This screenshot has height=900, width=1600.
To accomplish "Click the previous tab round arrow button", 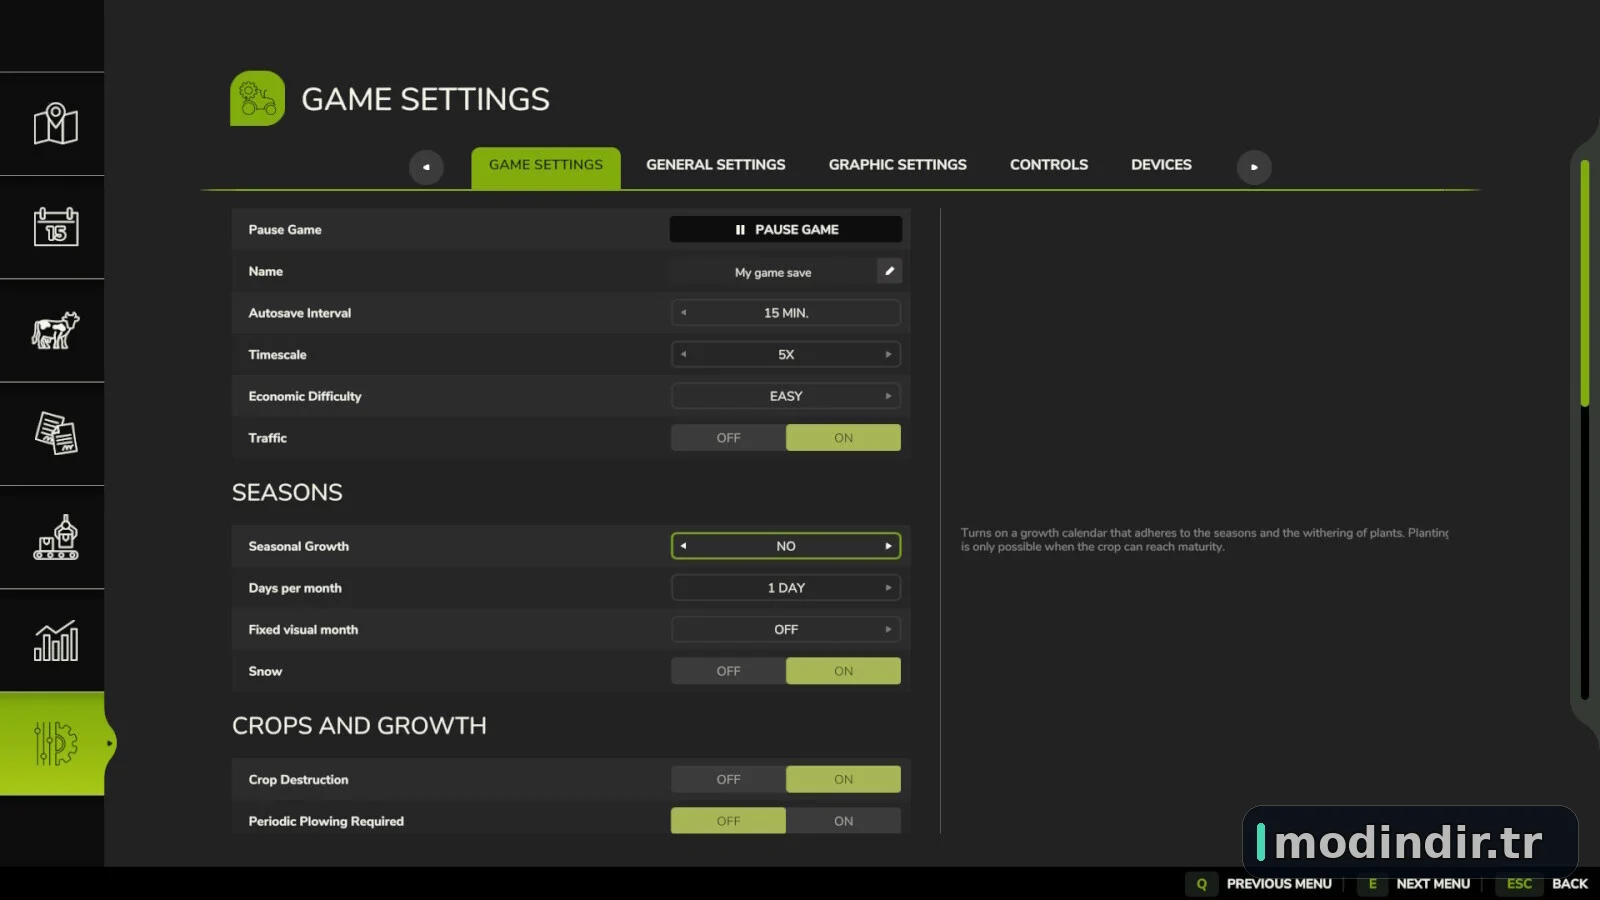I will coord(426,167).
